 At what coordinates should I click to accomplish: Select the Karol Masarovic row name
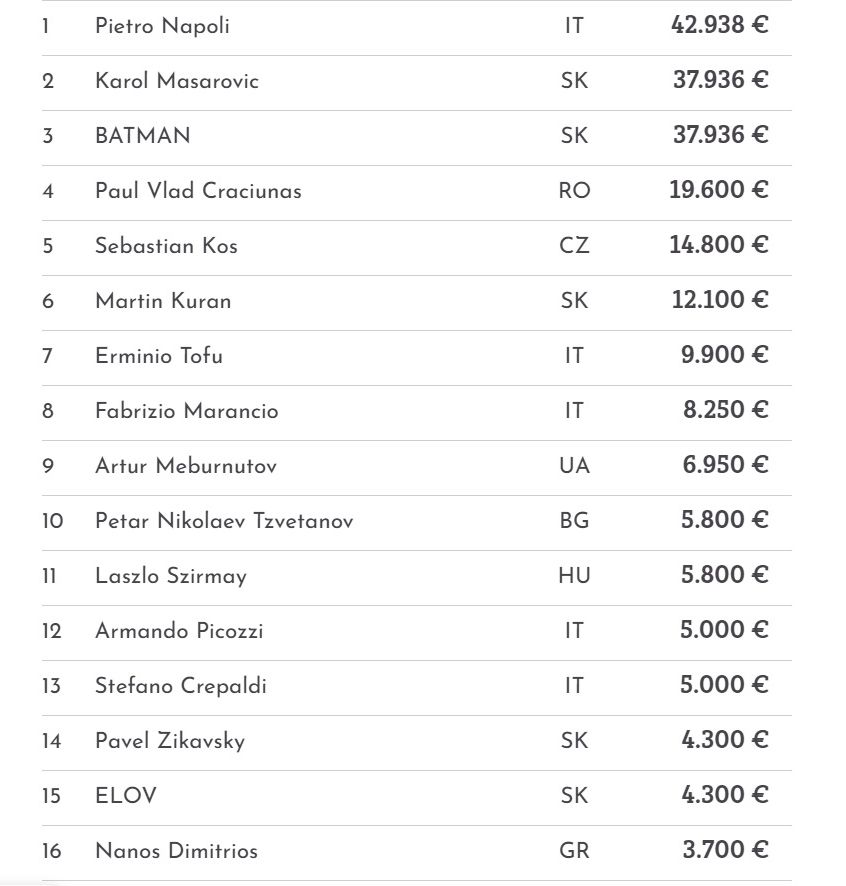176,81
